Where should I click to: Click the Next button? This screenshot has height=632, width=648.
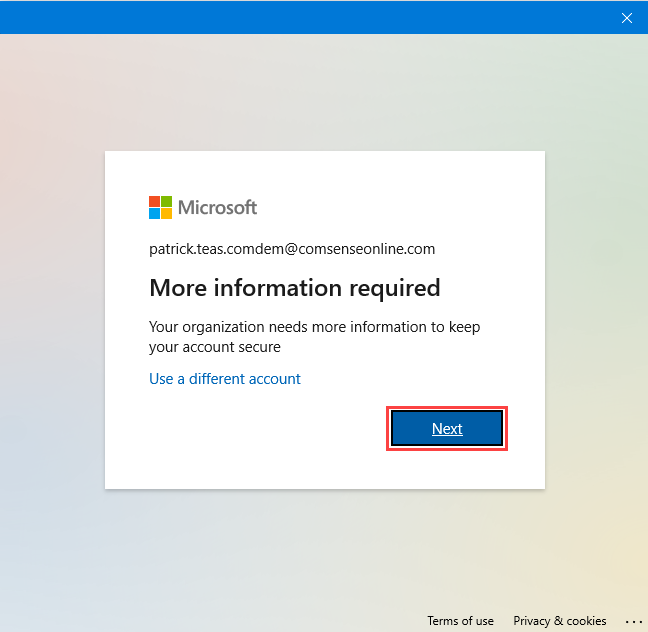point(447,428)
